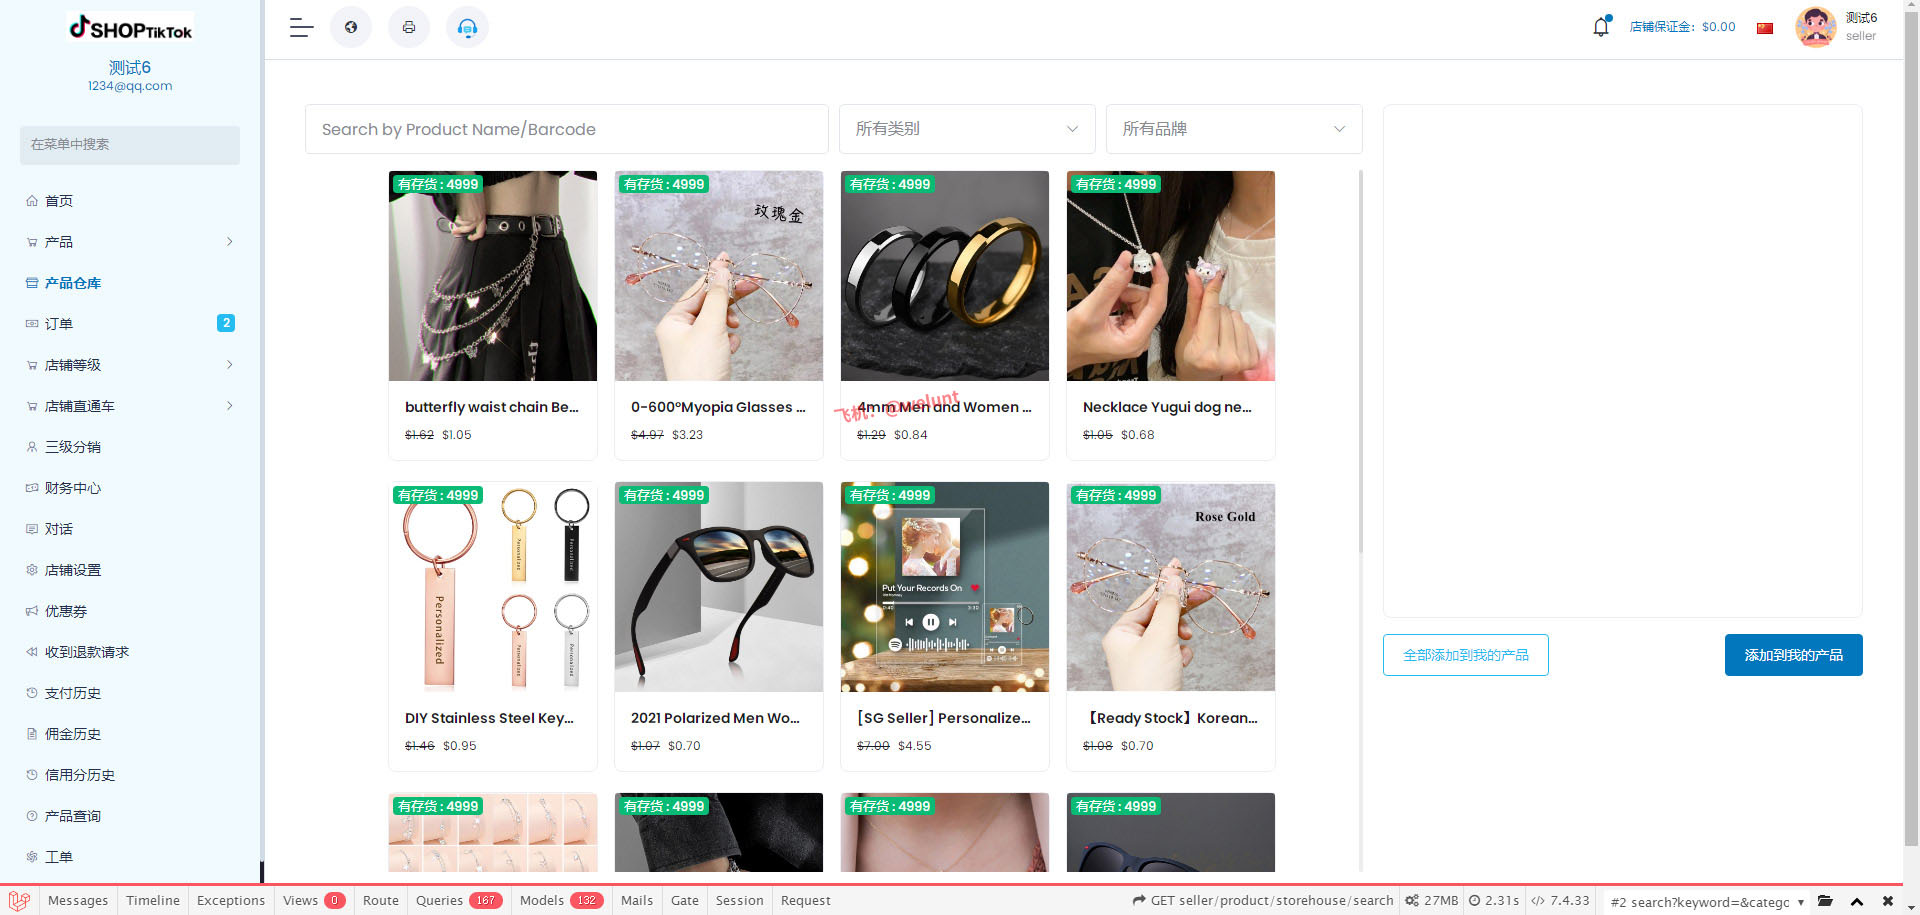Open 店铺设置 shop settings
This screenshot has height=915, width=1920.
(x=130, y=570)
